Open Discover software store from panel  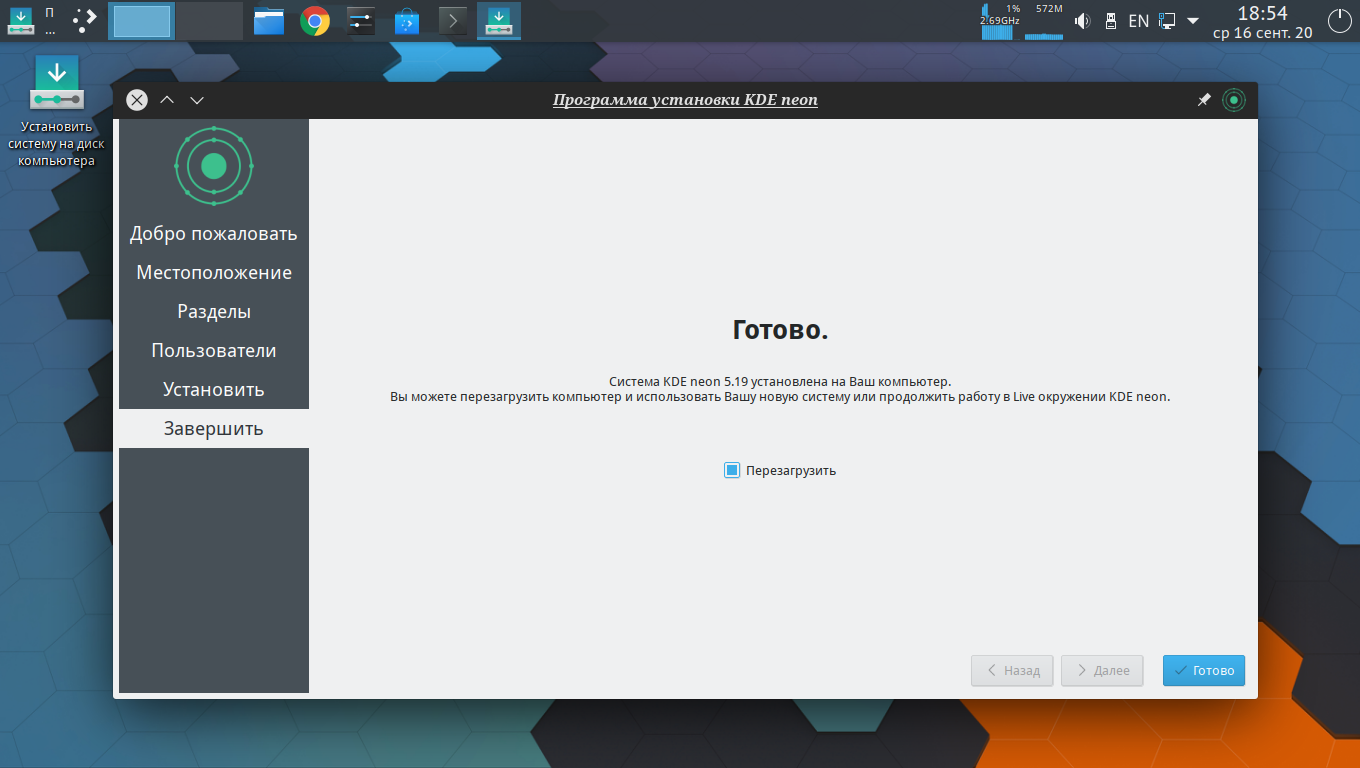pyautogui.click(x=407, y=20)
